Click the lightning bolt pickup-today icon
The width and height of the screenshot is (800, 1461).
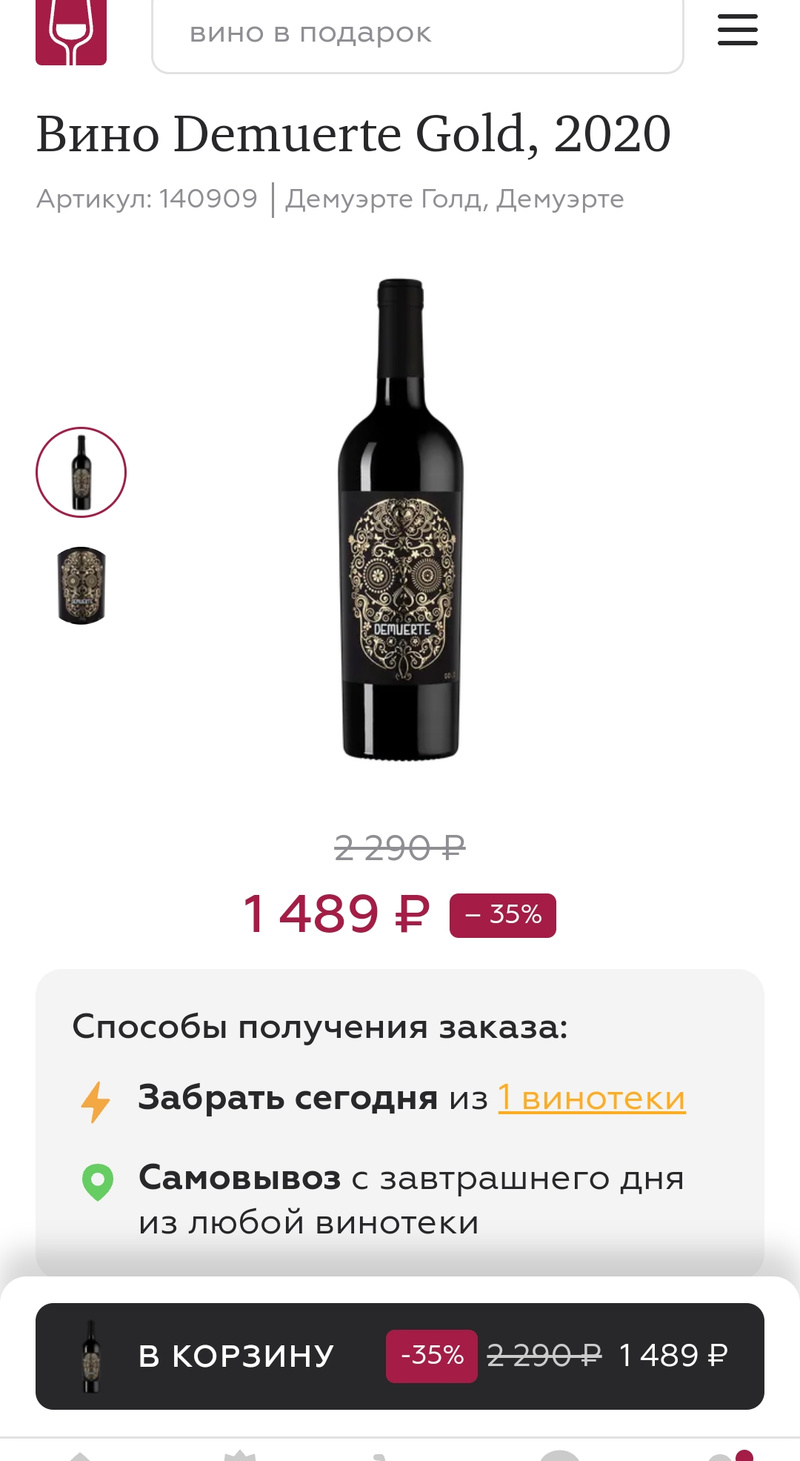click(96, 1101)
